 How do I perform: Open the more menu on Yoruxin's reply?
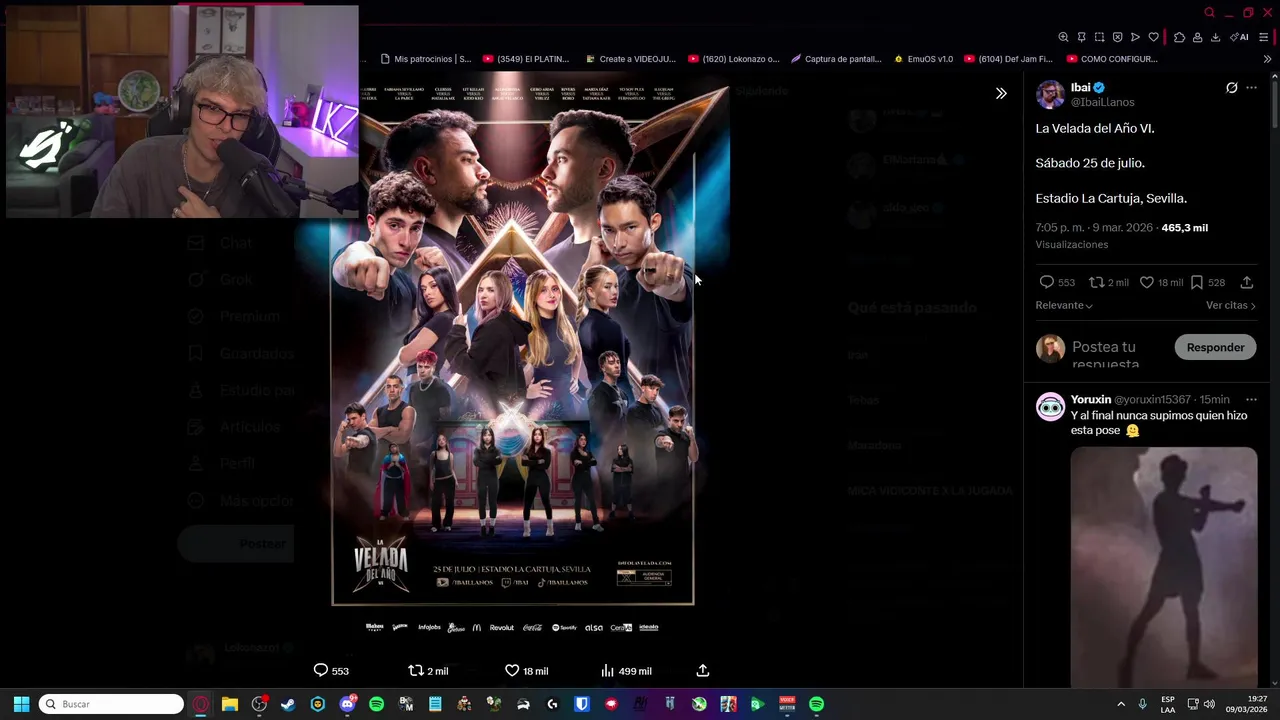click(x=1251, y=400)
